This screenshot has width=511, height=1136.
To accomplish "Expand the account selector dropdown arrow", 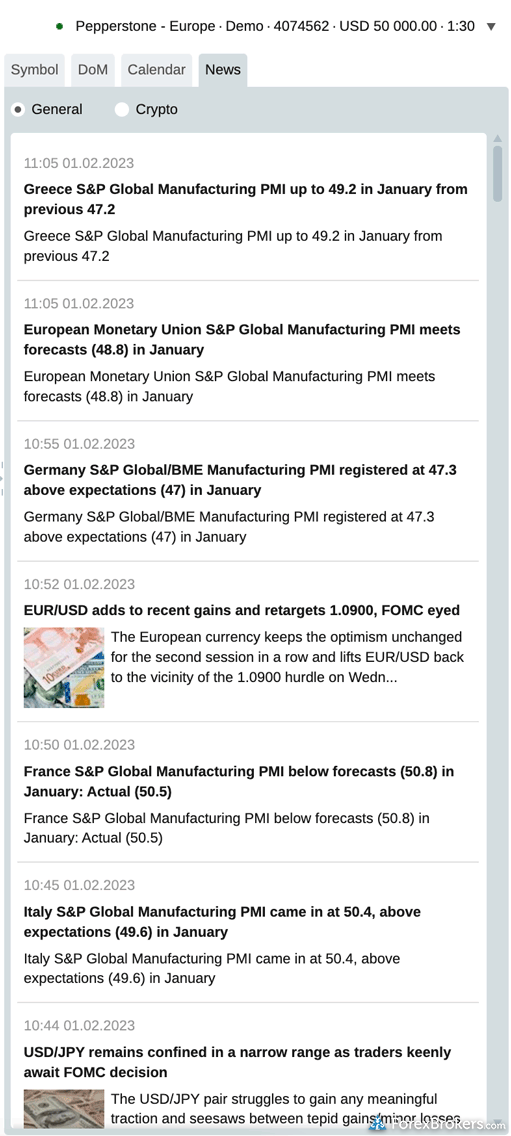I will 491,27.
